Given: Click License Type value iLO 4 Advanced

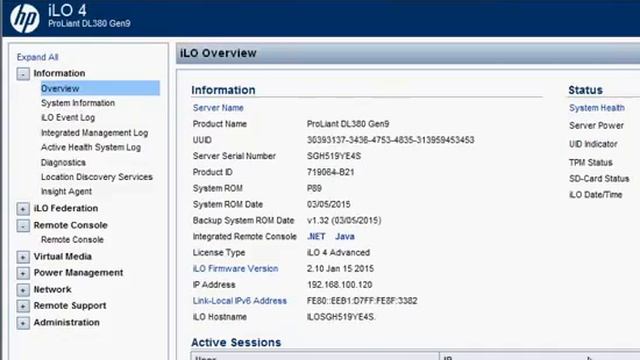Looking at the screenshot, I should point(338,253).
